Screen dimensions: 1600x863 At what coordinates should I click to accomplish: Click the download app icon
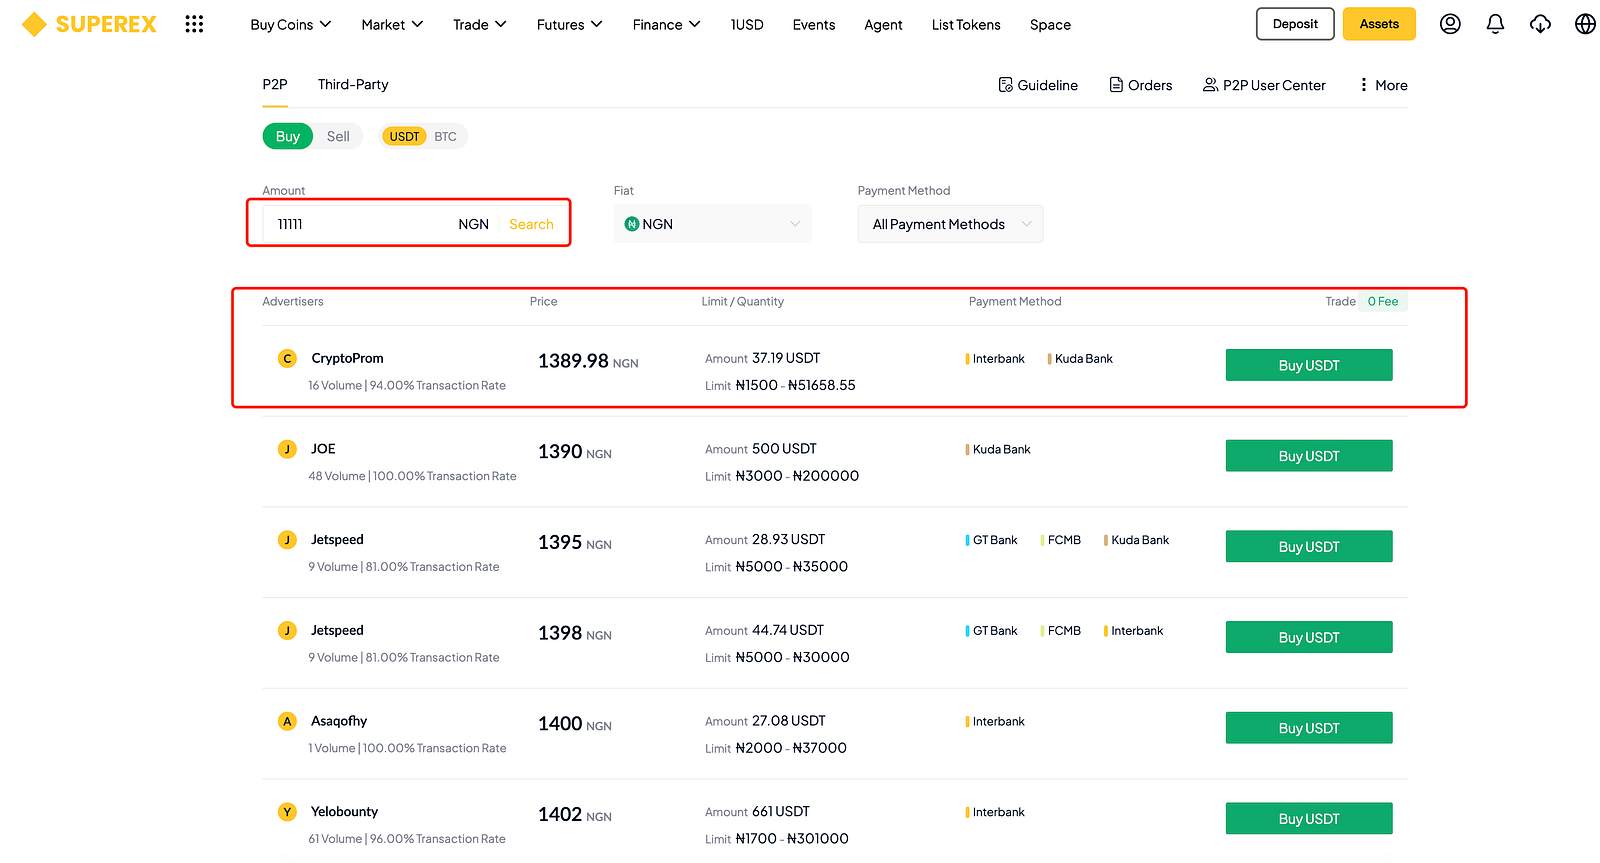point(1540,24)
